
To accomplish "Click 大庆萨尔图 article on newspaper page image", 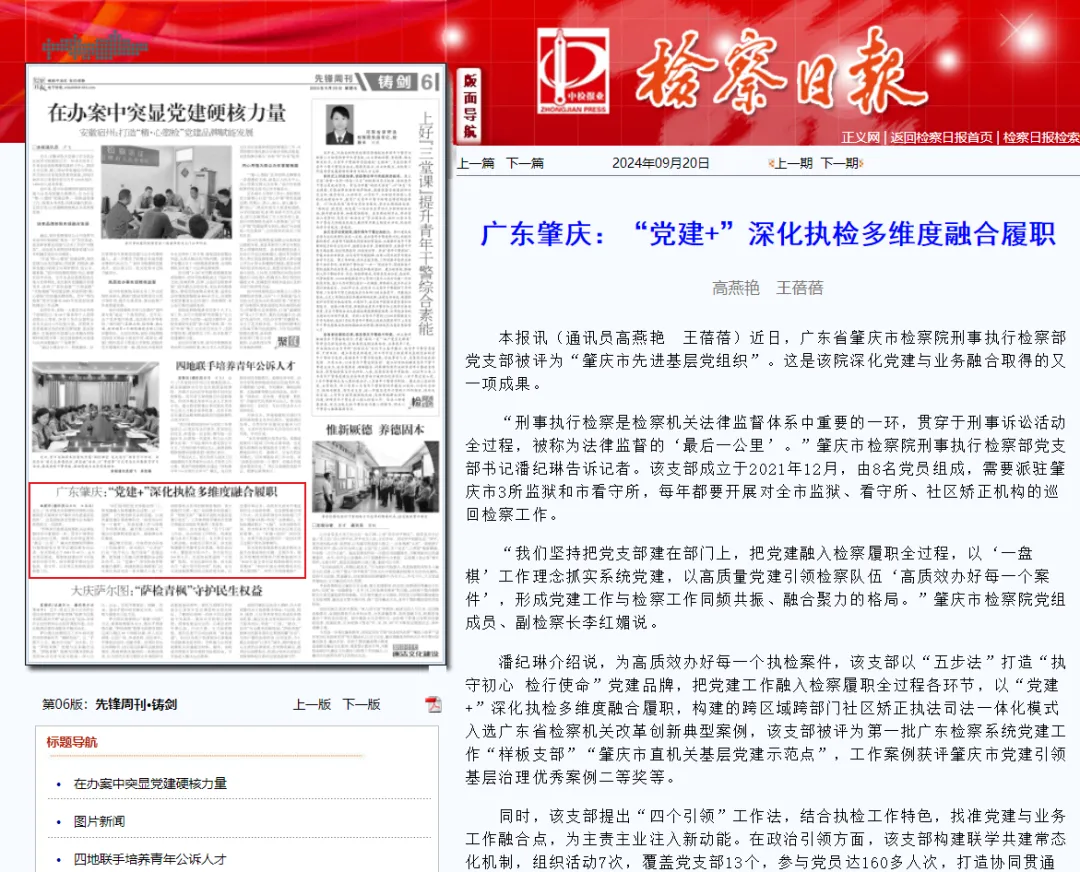I will [x=167, y=622].
